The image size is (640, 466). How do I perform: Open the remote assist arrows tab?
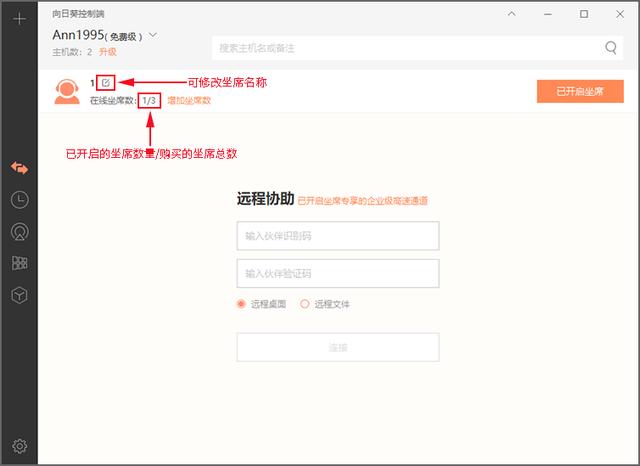(19, 168)
